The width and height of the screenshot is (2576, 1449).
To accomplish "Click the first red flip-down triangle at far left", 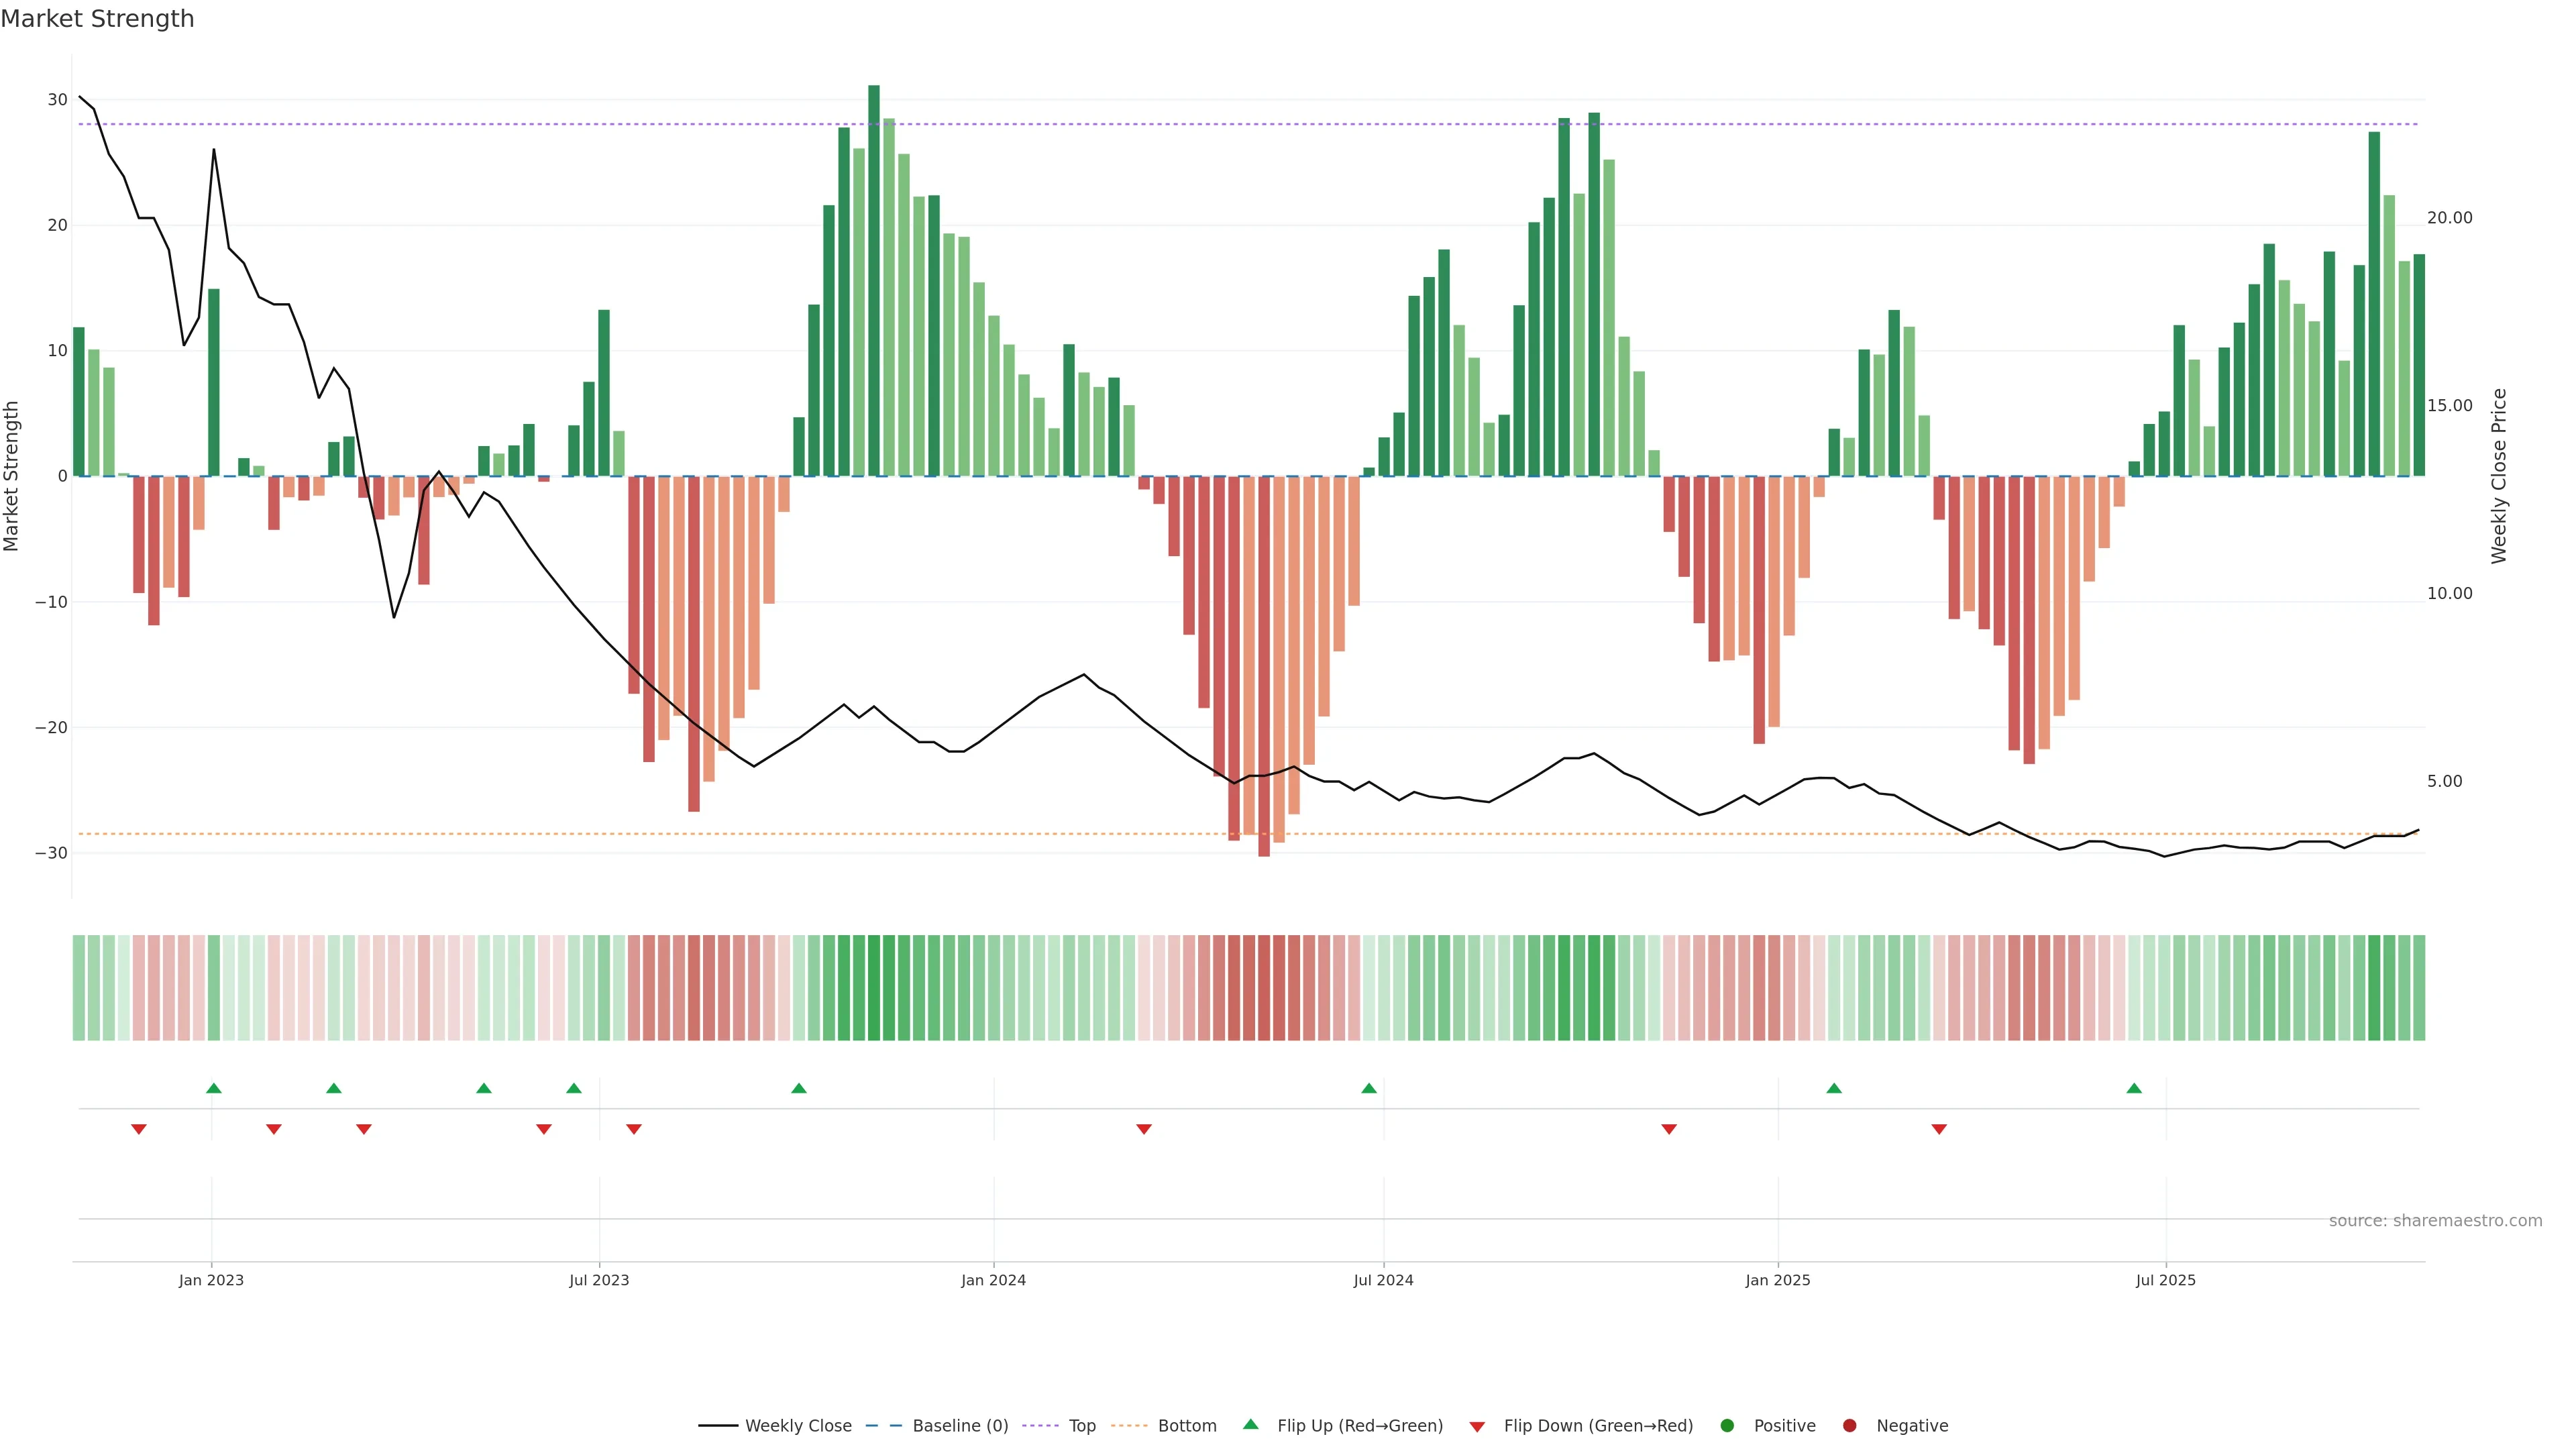I will [139, 1129].
